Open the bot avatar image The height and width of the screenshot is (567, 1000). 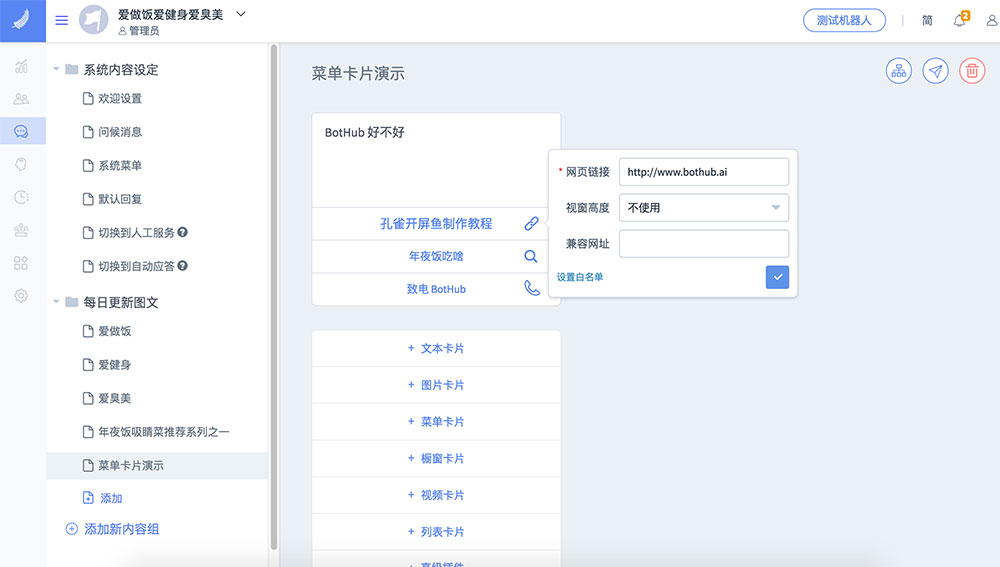pos(94,20)
